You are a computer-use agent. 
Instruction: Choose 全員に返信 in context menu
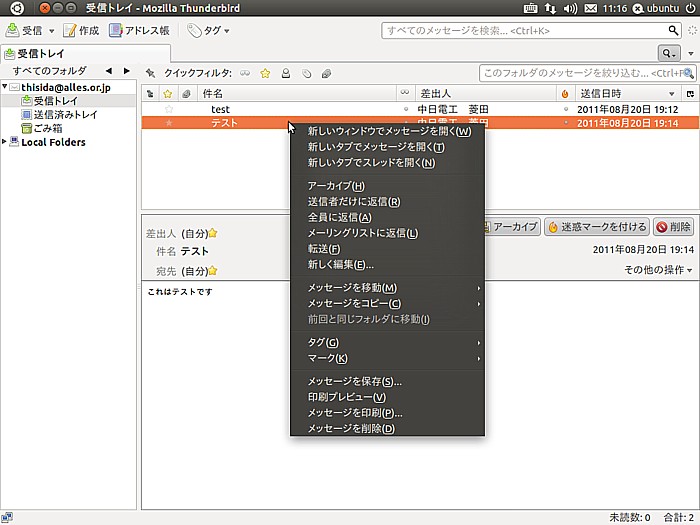[388, 217]
